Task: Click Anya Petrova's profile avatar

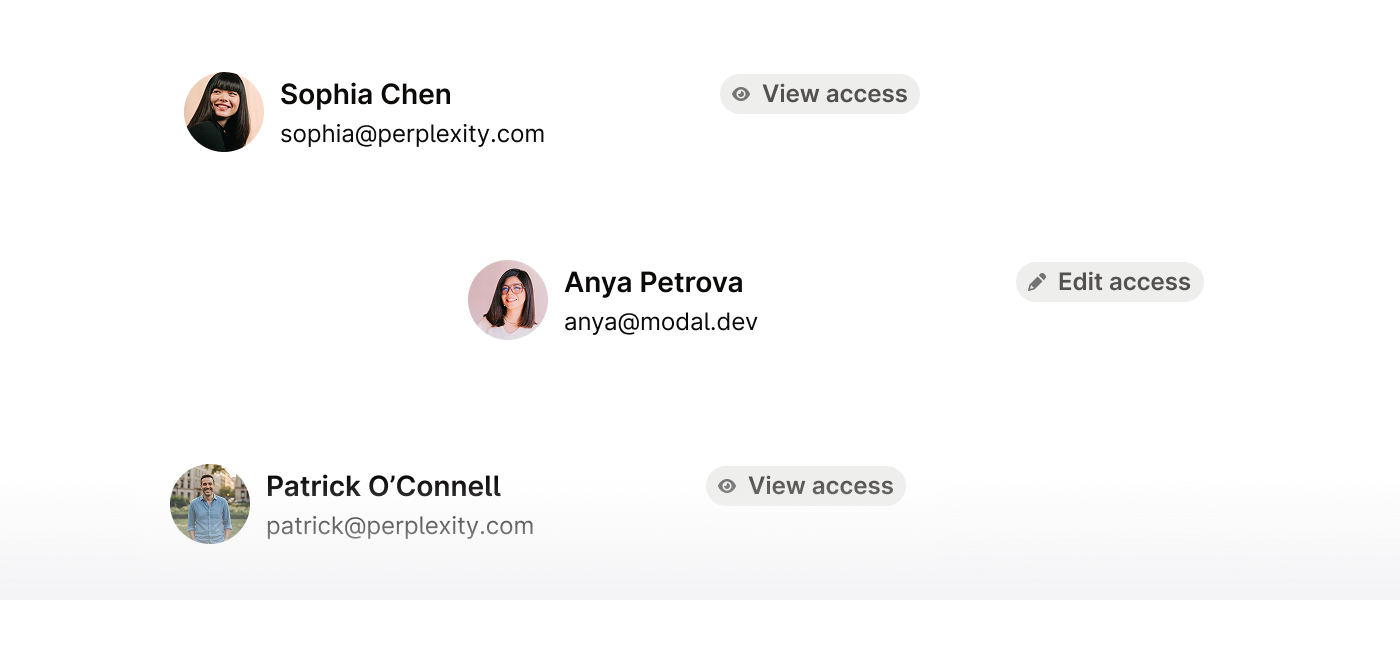Action: tap(508, 300)
